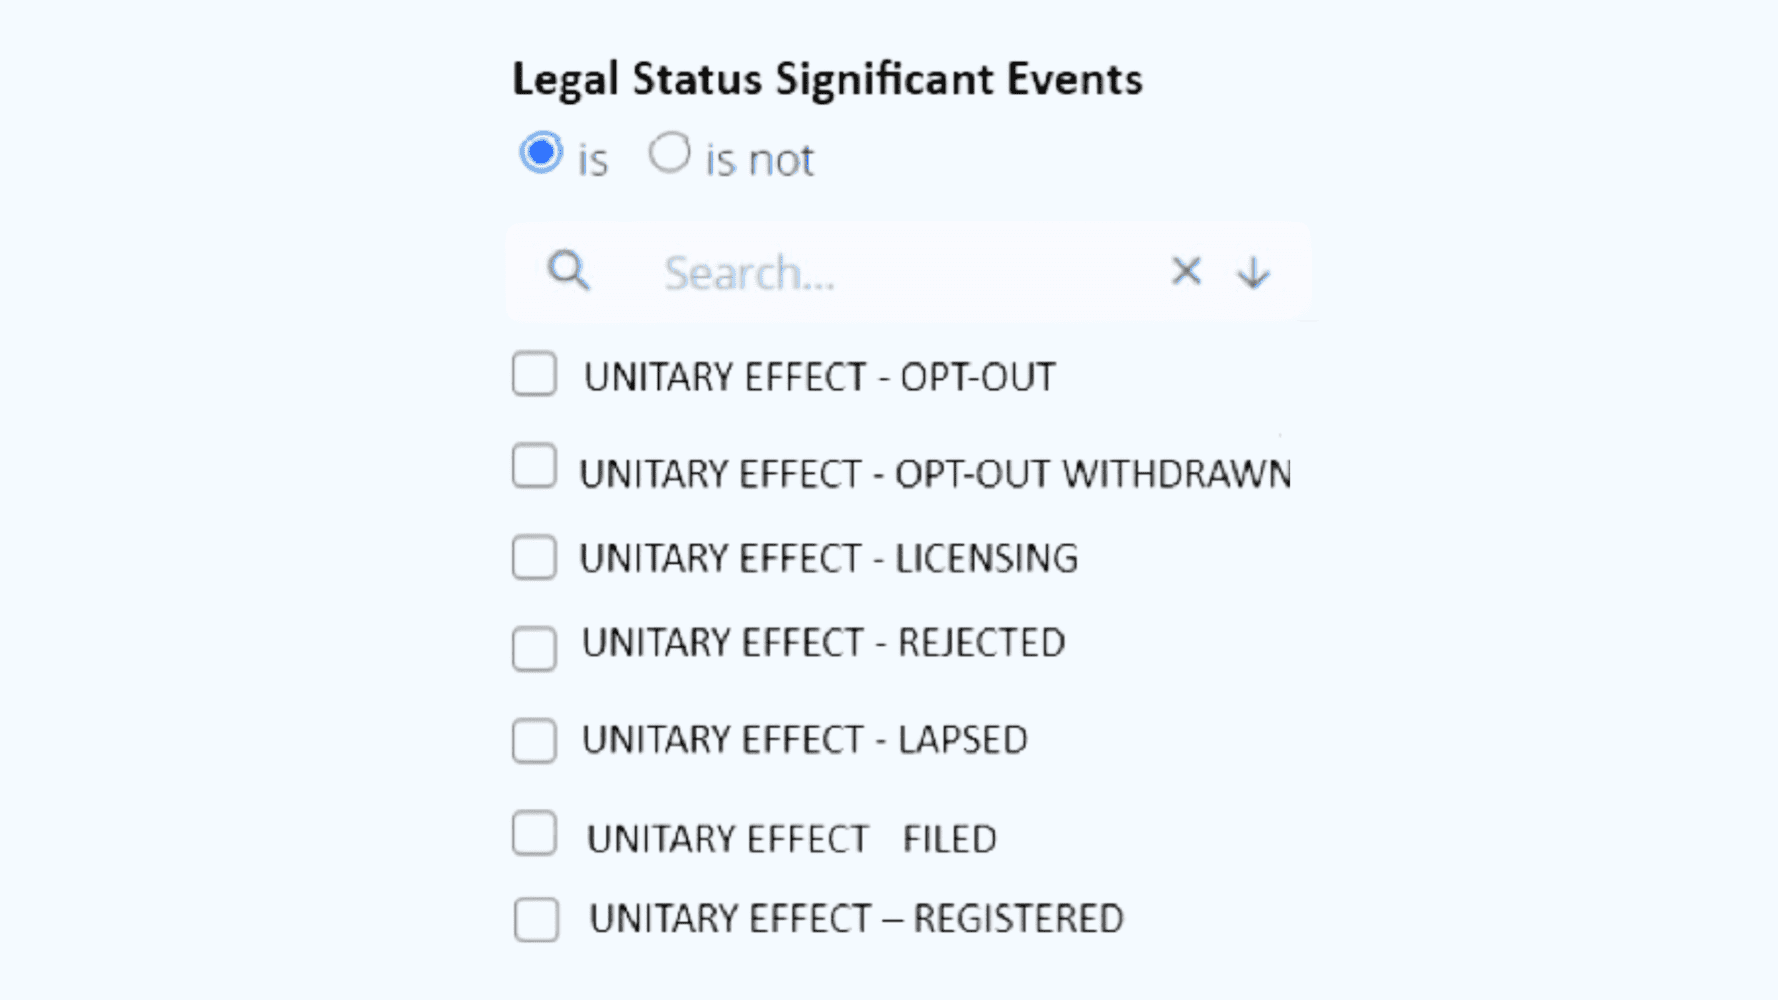Click the "UNITARY EFFECT - REJECTED" label text
This screenshot has height=1000, width=1778.
tap(824, 643)
